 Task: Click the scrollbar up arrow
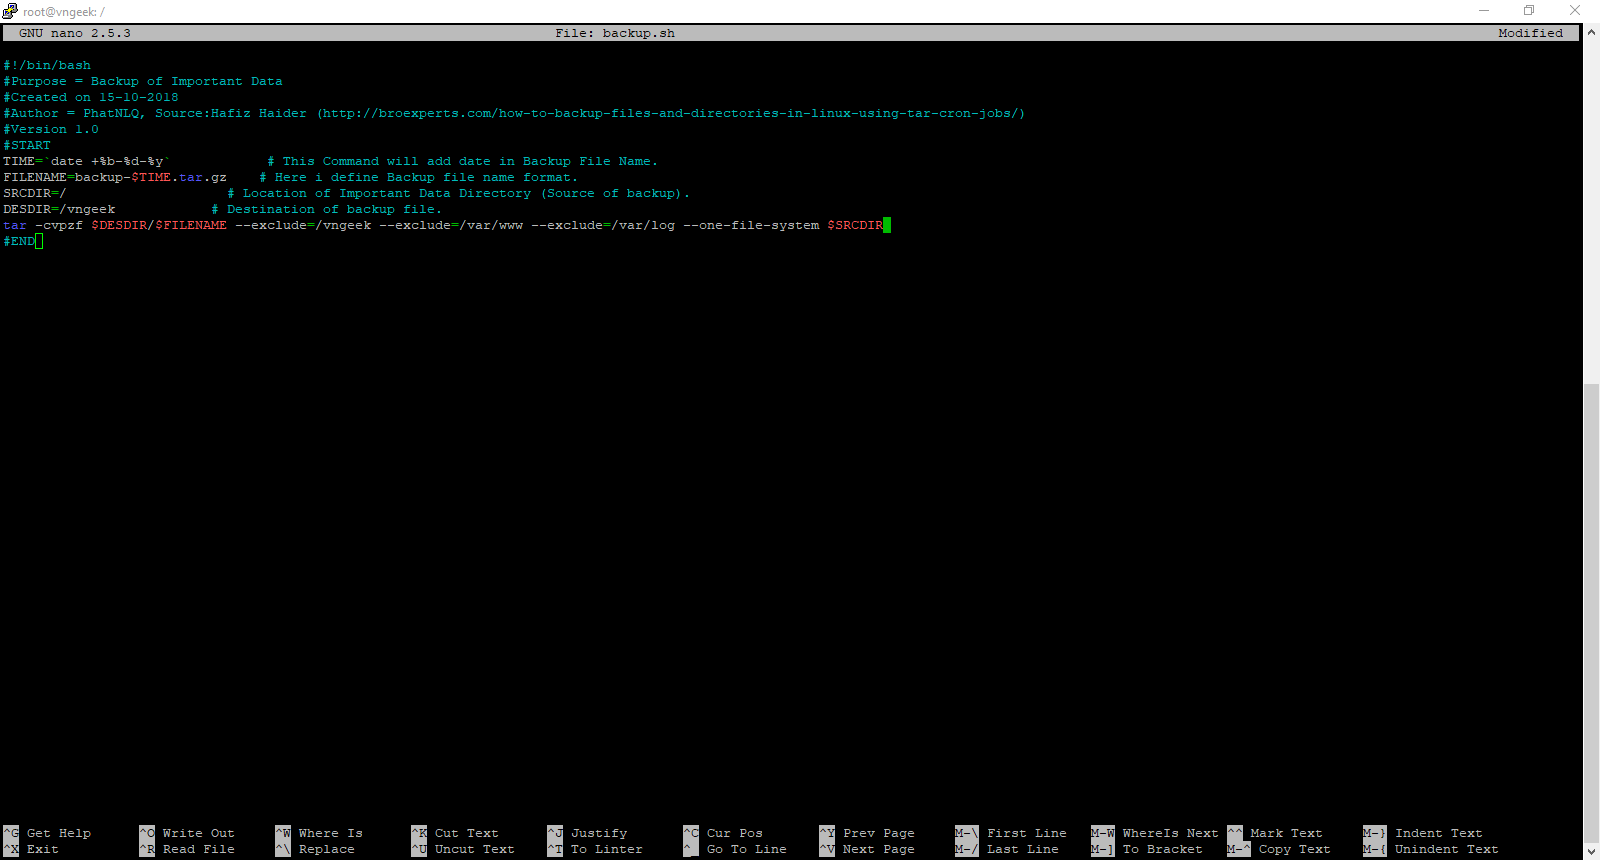(1591, 32)
